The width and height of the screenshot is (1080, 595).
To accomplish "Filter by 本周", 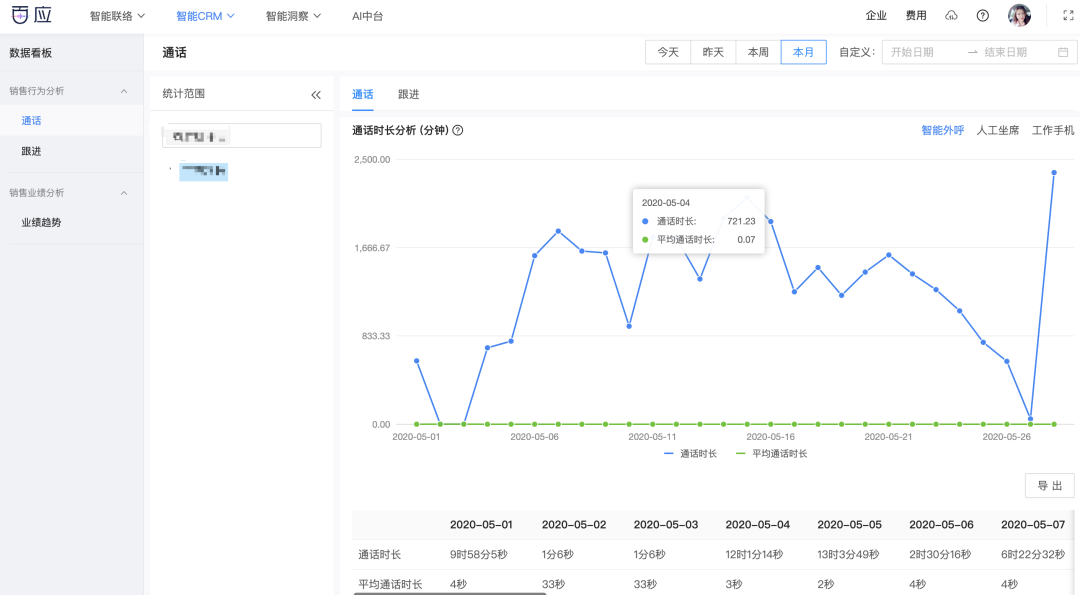I will click(x=758, y=52).
